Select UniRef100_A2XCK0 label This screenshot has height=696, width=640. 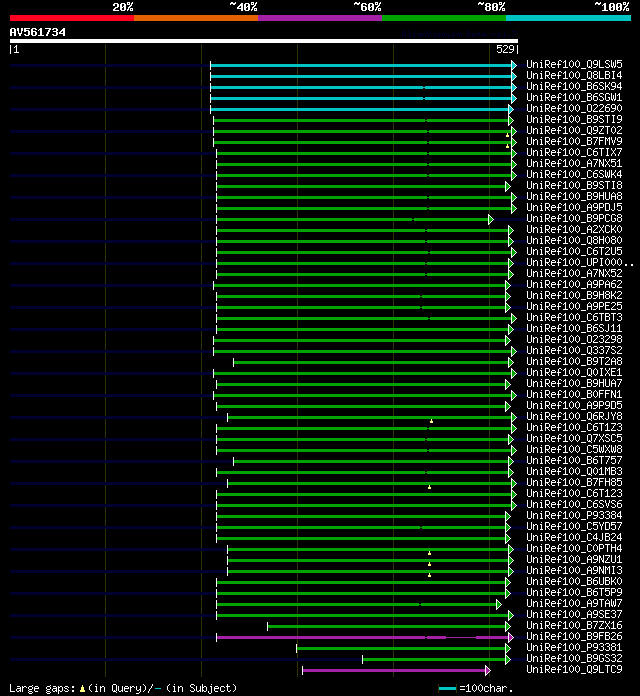(x=574, y=229)
